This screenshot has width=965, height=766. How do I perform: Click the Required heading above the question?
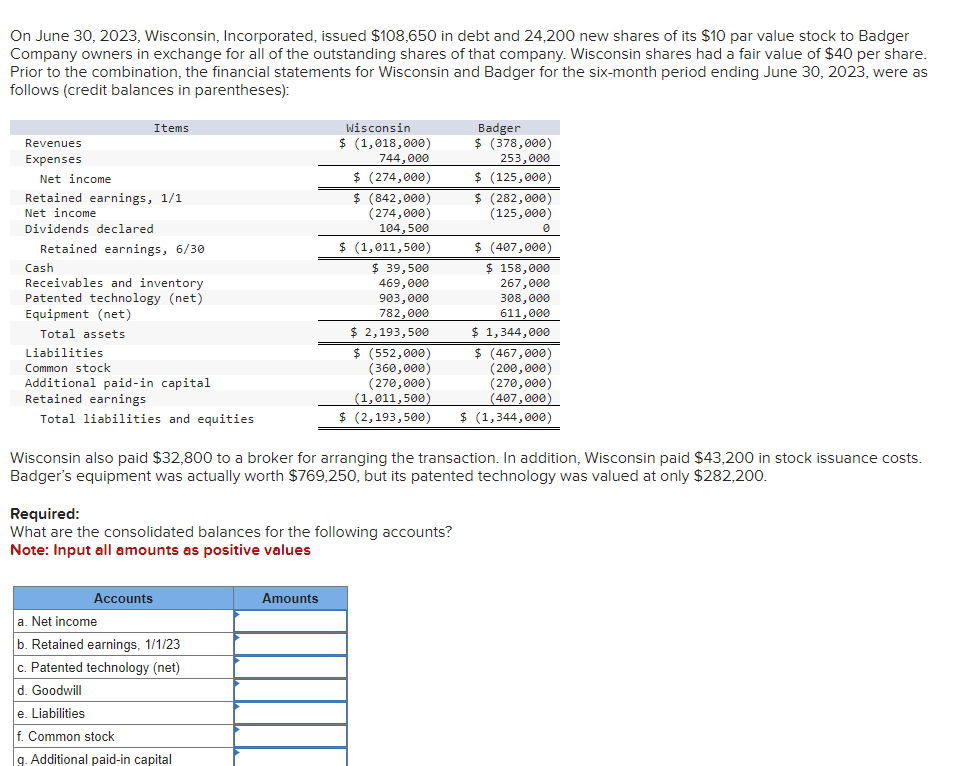43,514
